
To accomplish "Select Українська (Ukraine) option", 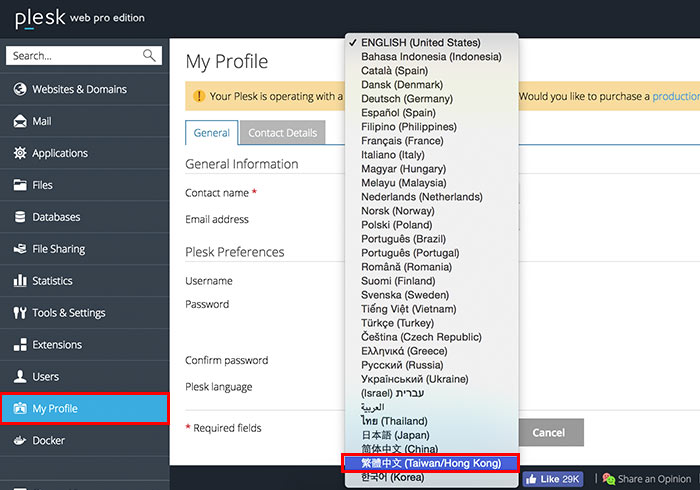I will tap(431, 379).
